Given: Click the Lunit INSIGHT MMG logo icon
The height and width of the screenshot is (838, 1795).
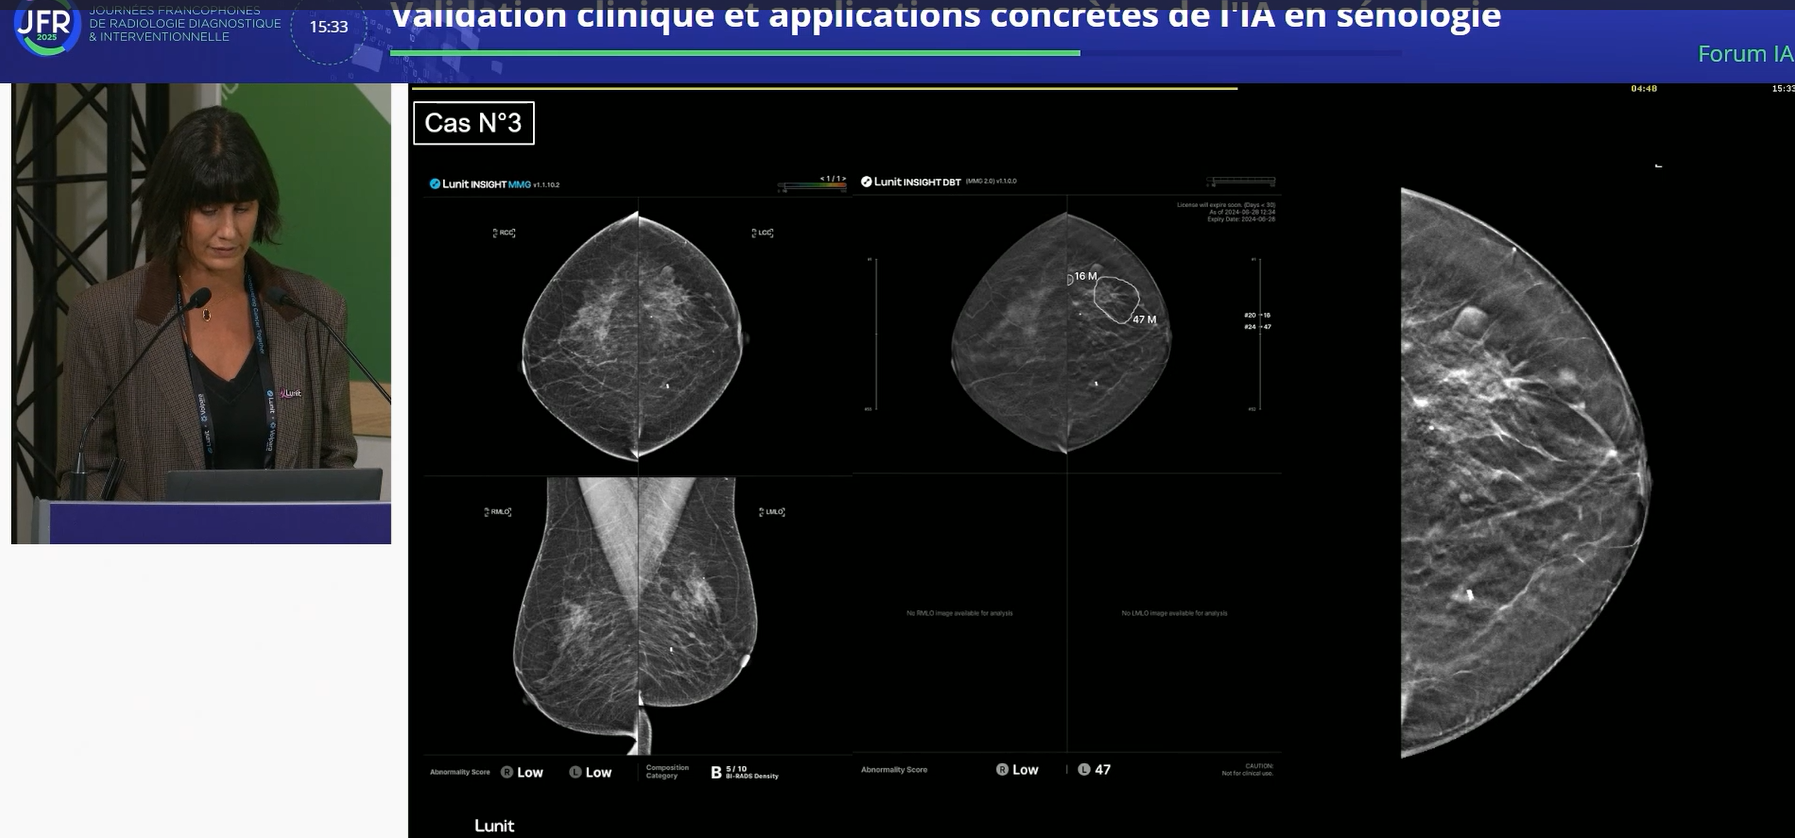Looking at the screenshot, I should click(435, 184).
